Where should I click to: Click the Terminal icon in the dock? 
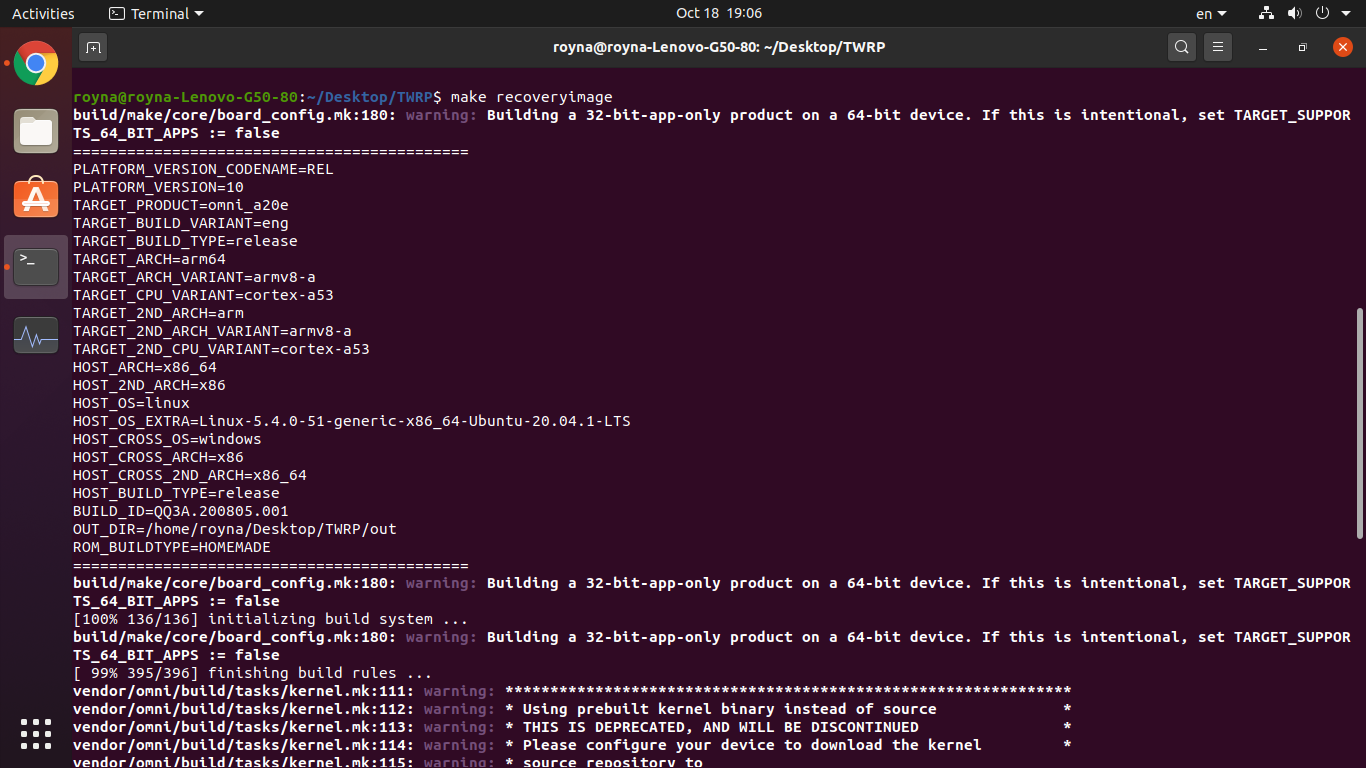[x=36, y=266]
